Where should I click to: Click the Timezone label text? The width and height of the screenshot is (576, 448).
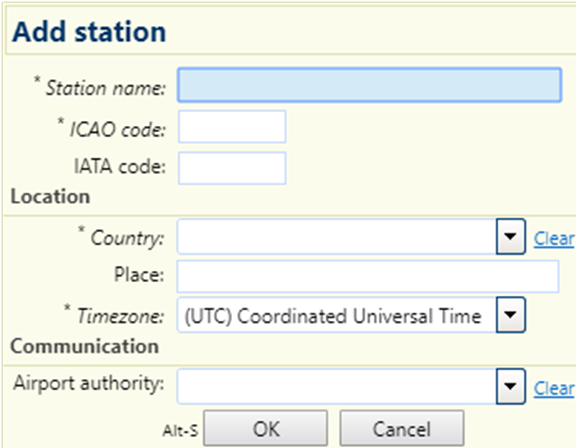click(x=120, y=315)
